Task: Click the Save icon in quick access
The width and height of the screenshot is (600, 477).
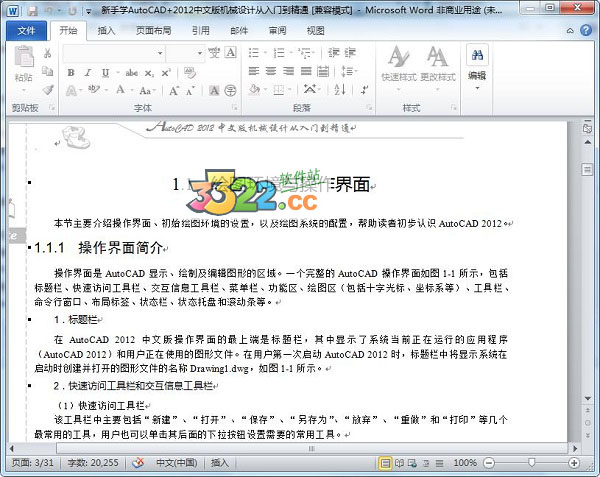Action: pyautogui.click(x=33, y=11)
